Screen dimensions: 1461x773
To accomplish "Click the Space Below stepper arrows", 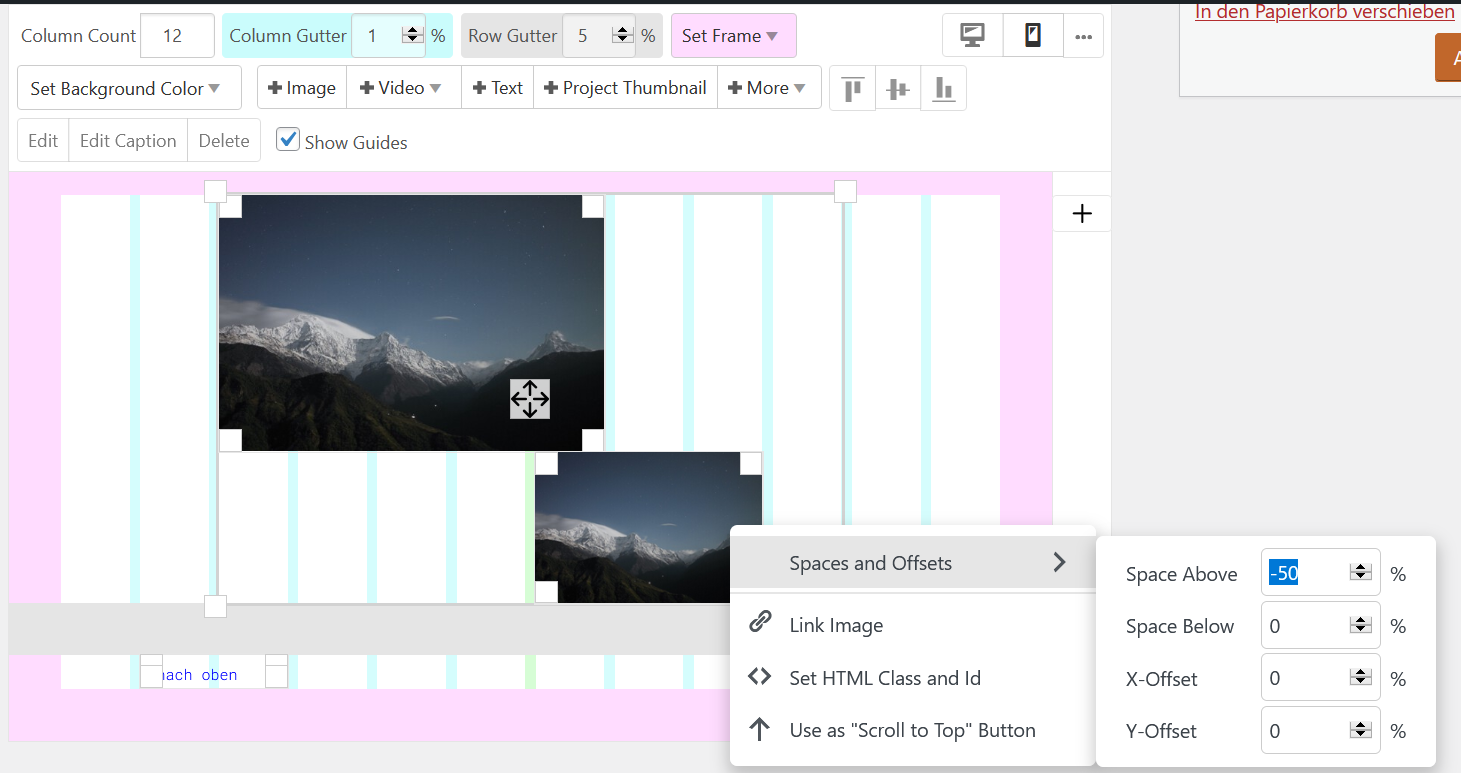I will pos(1360,626).
